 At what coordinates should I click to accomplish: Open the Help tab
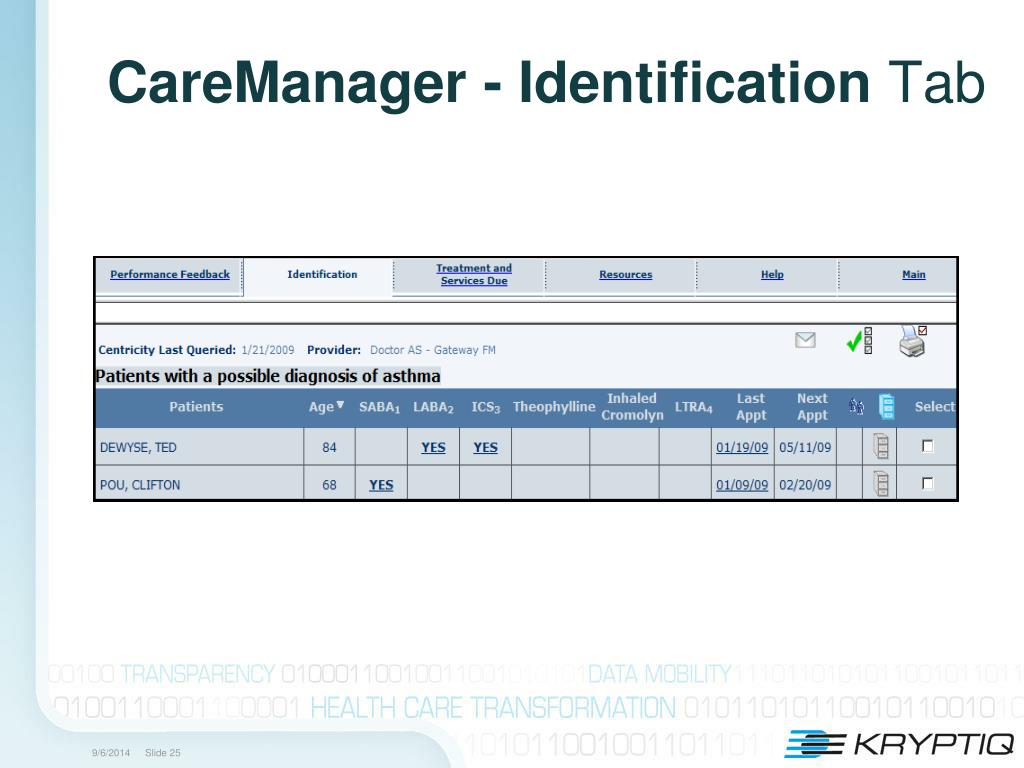pos(772,274)
